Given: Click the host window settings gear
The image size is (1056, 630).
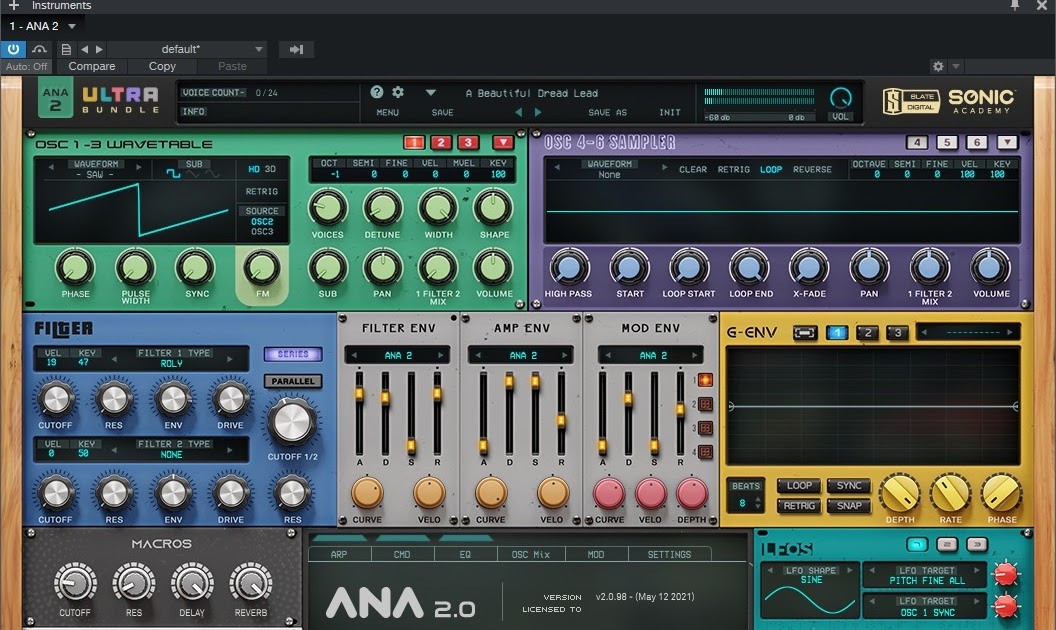Looking at the screenshot, I should pos(938,66).
